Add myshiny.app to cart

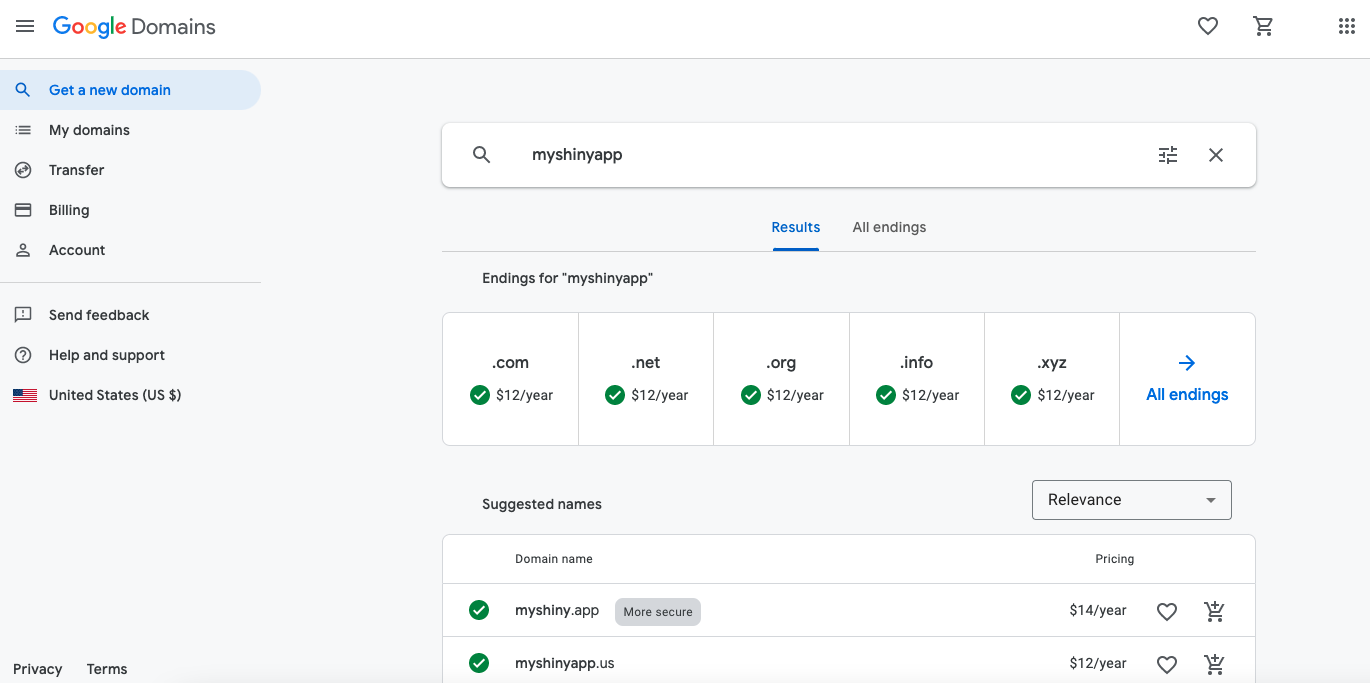click(x=1215, y=611)
